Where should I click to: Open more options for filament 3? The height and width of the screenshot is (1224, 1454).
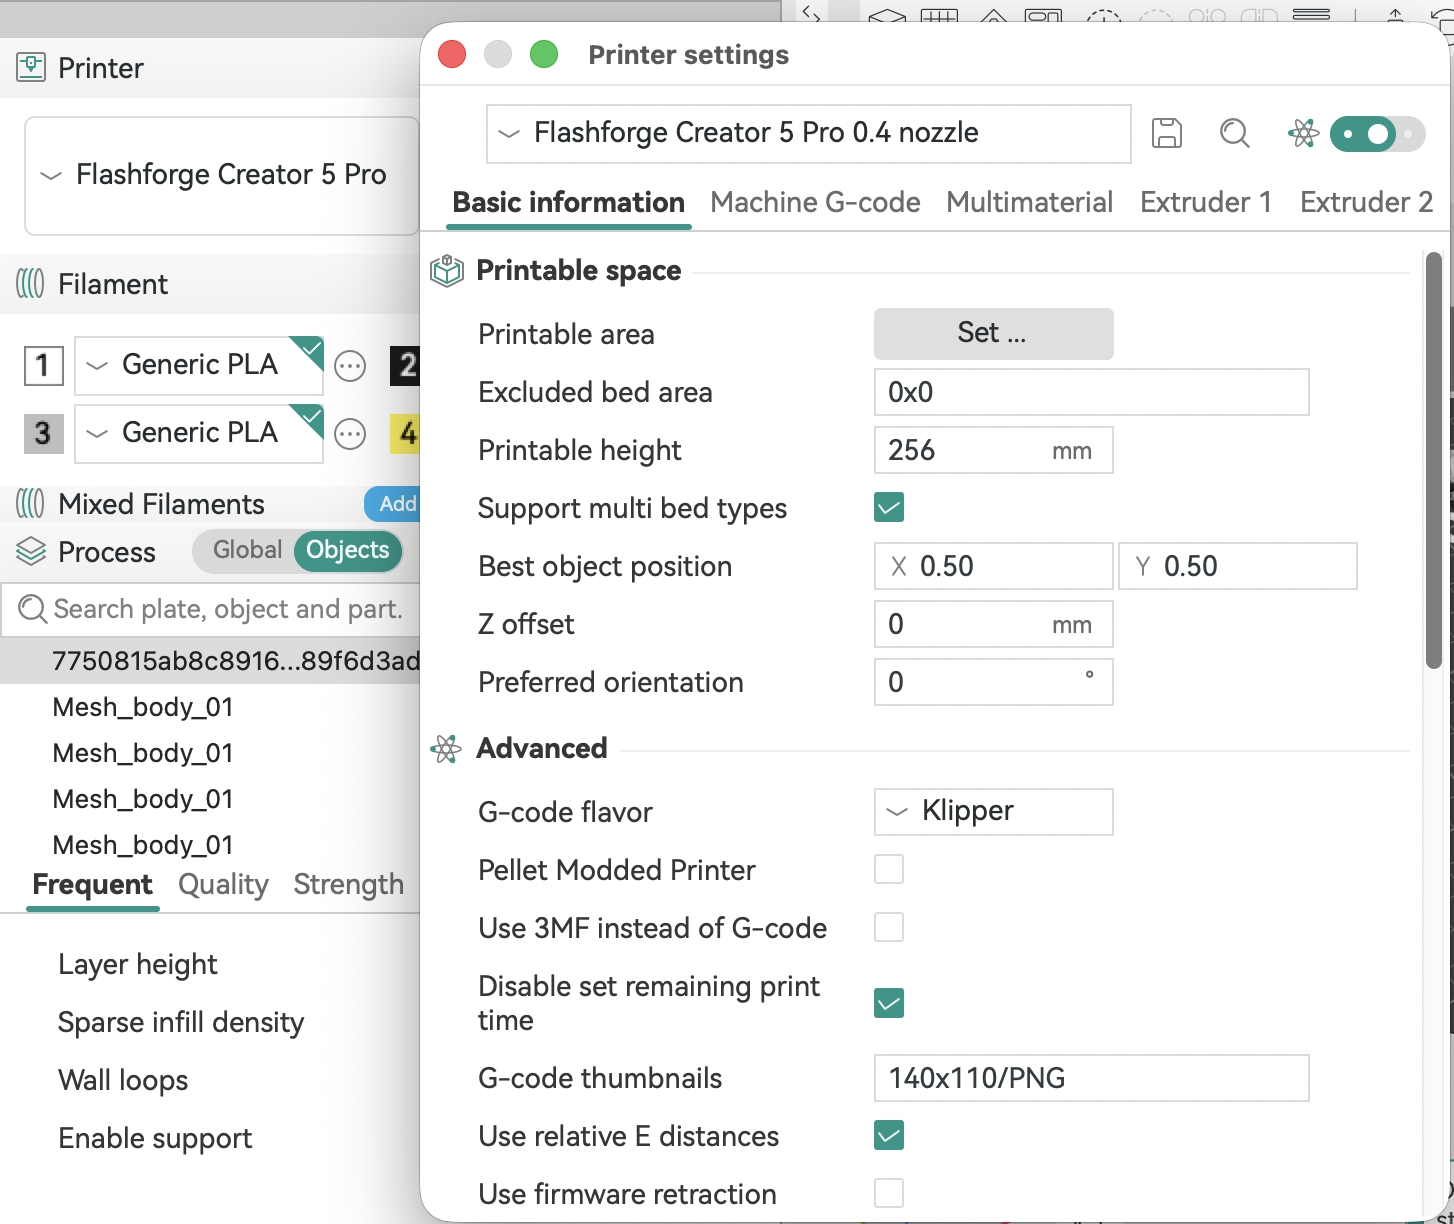[x=350, y=434]
